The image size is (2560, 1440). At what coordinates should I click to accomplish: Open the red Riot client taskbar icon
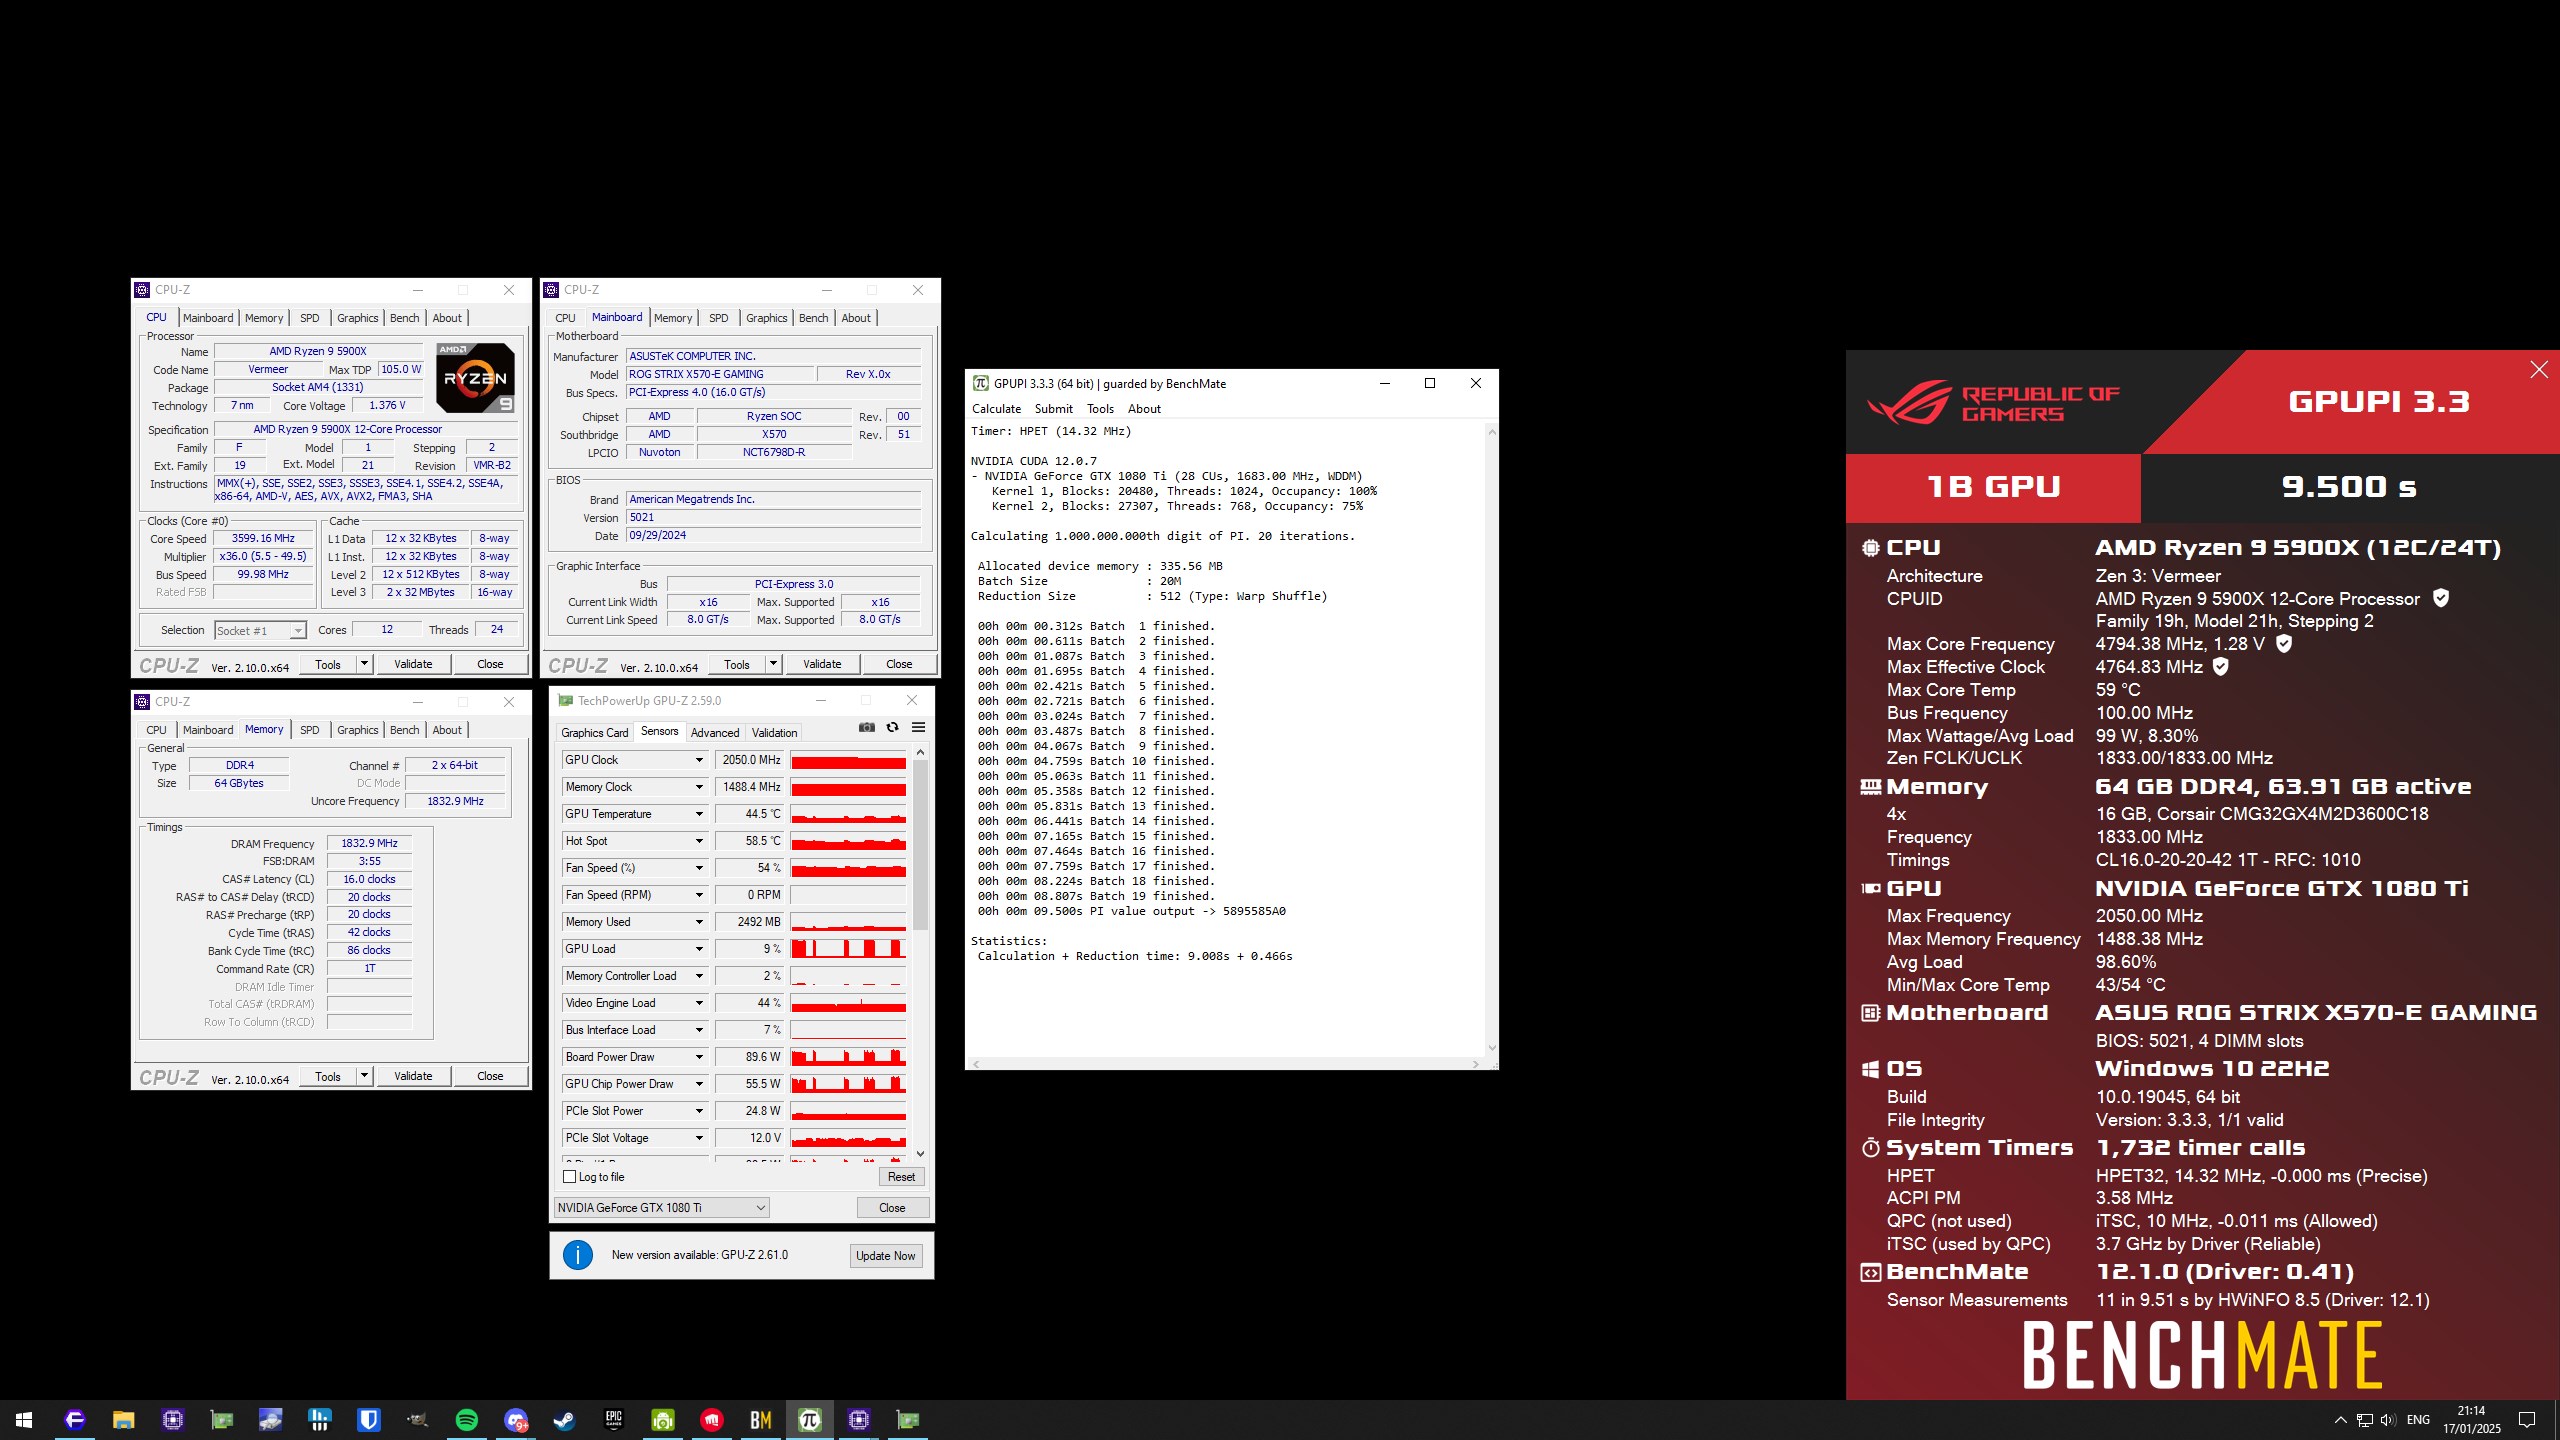pos(711,1420)
